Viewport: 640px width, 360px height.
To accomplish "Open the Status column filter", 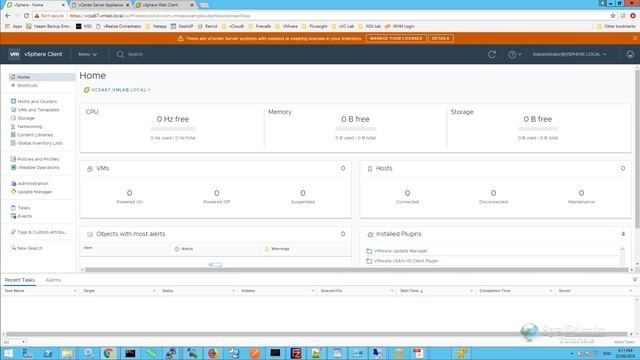I will pyautogui.click(x=233, y=291).
